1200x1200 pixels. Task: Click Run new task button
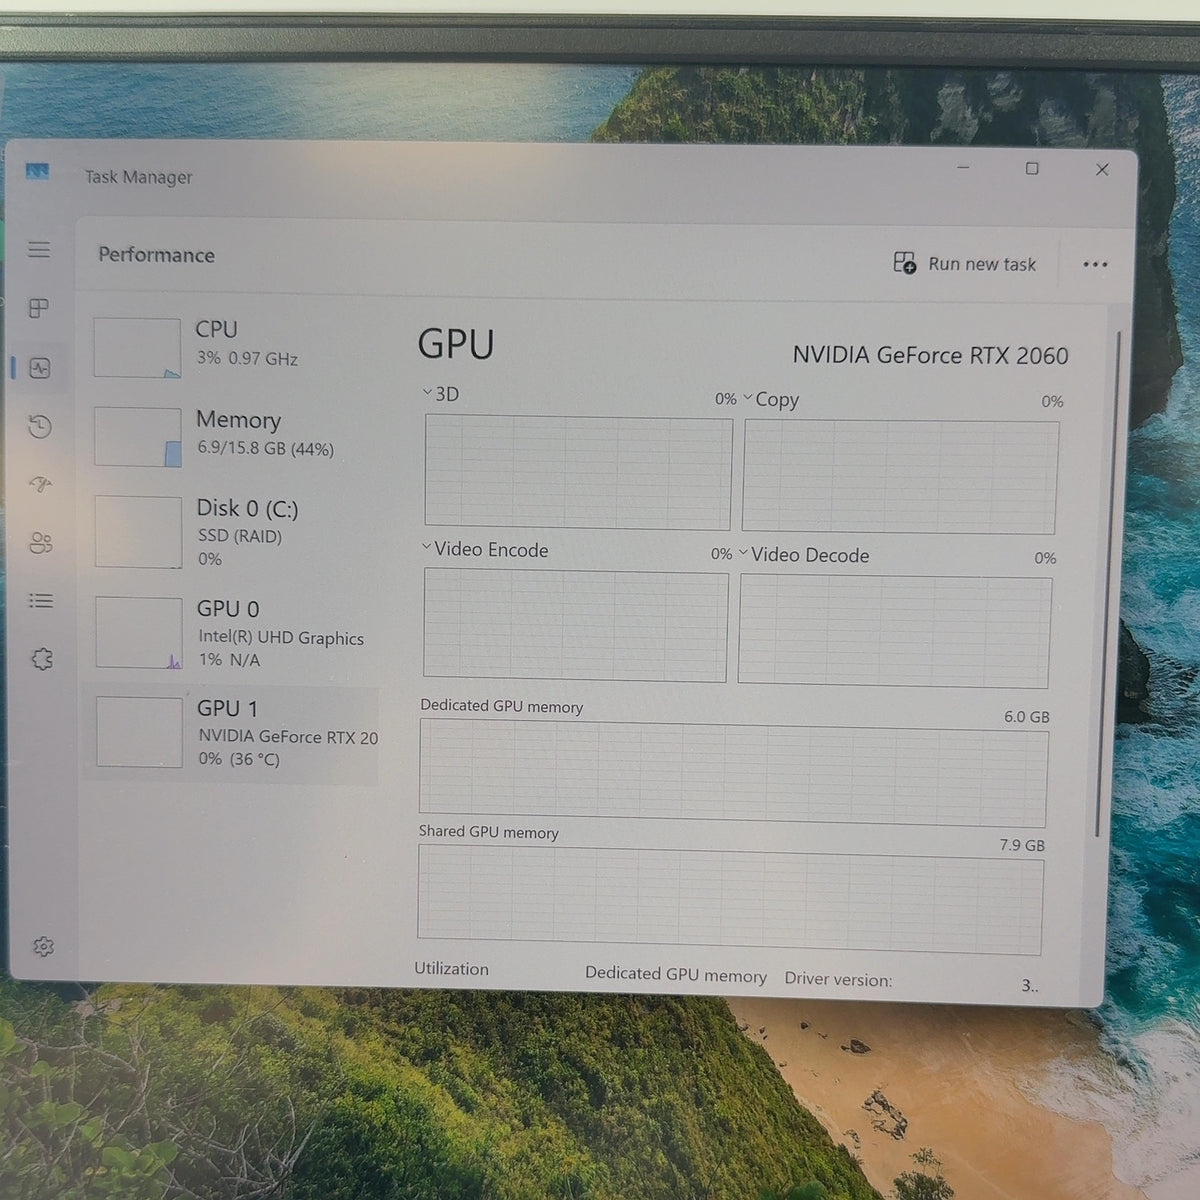pos(964,263)
